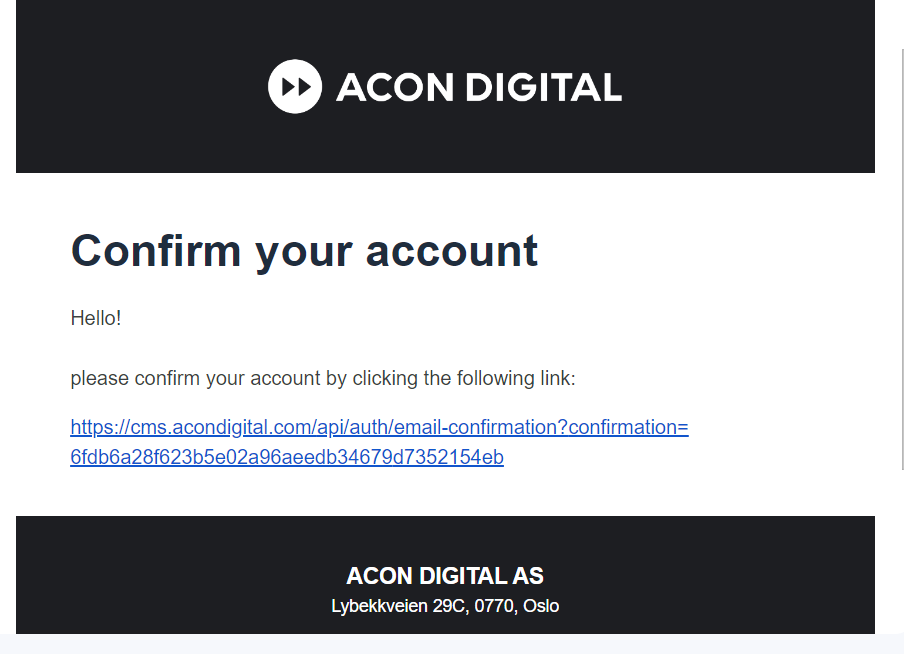Click the Lybekkveien 29C address line
The width and height of the screenshot is (904, 654).
click(x=445, y=606)
